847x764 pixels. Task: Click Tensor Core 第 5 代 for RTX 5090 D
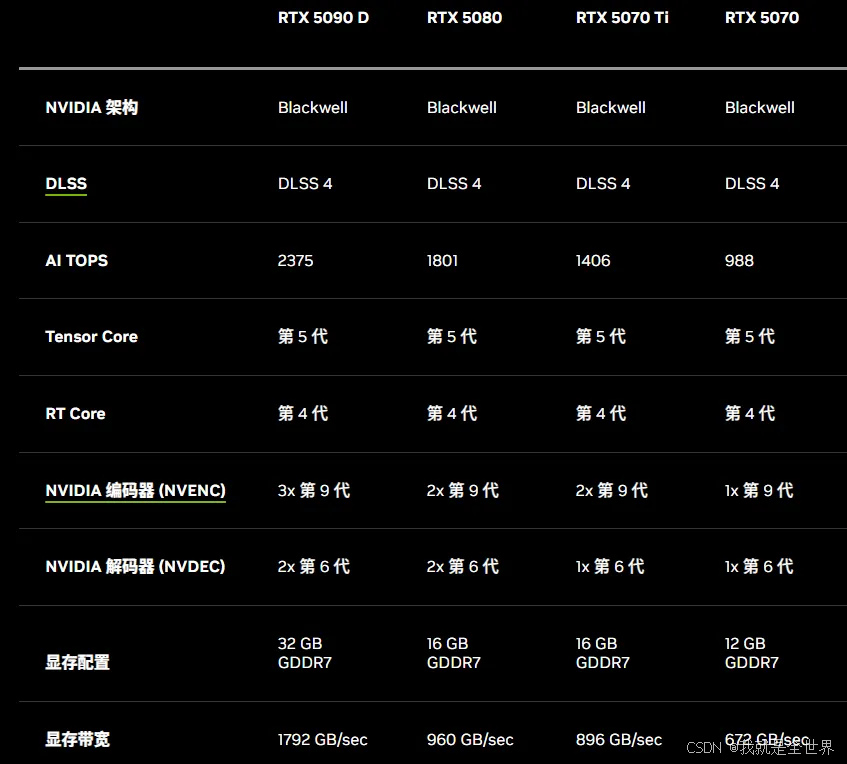click(x=303, y=337)
